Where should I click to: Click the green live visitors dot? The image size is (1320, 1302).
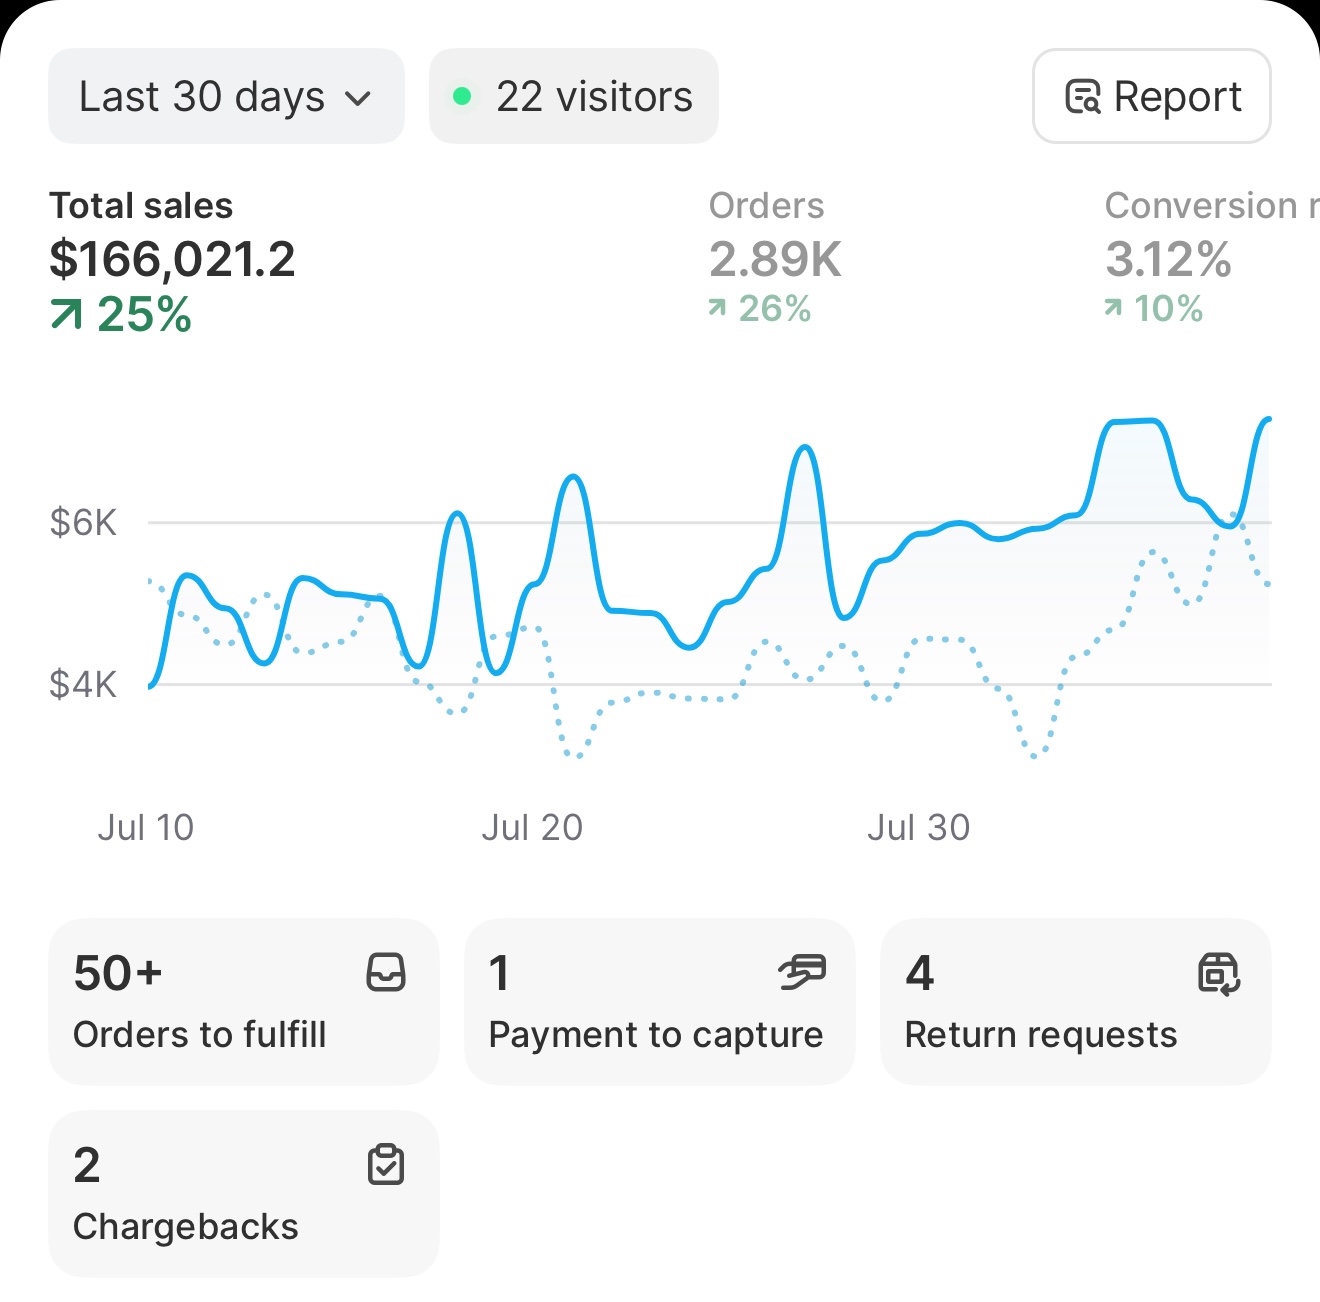click(463, 96)
